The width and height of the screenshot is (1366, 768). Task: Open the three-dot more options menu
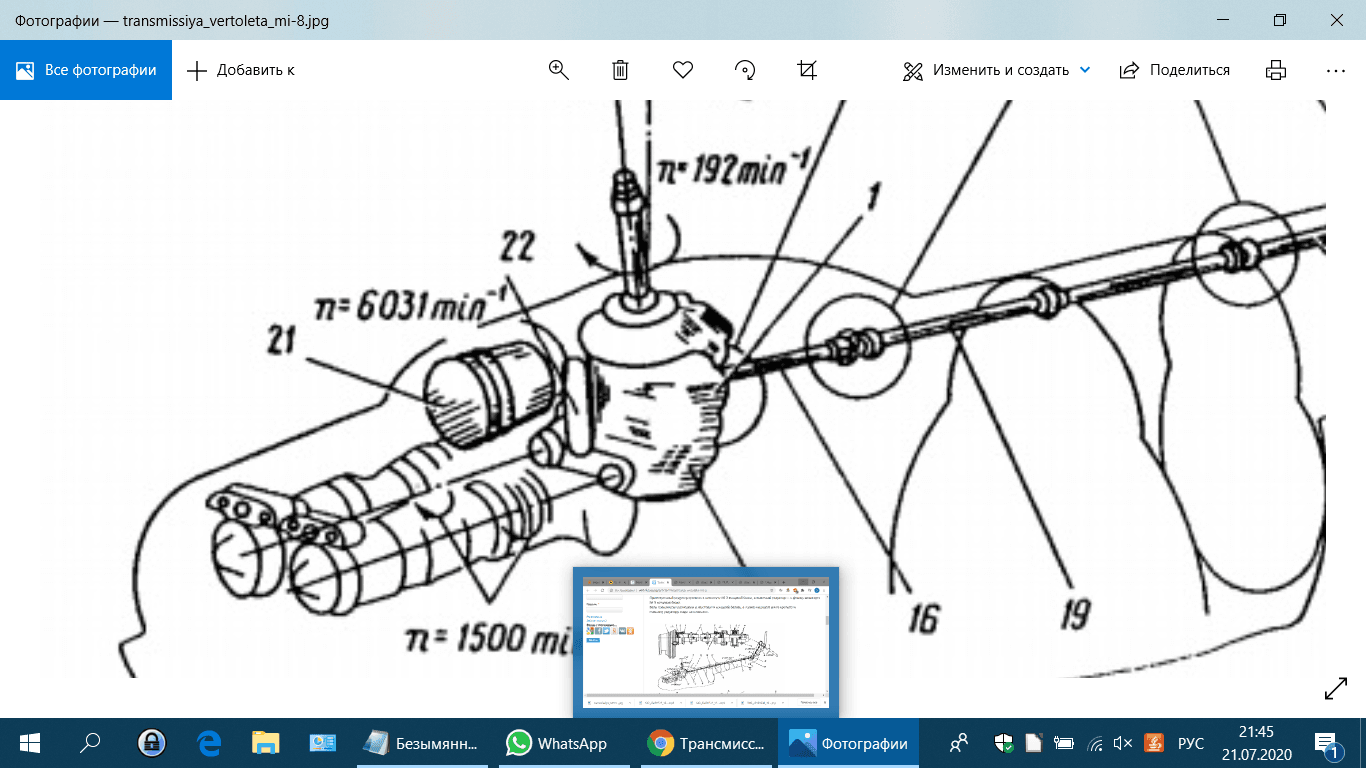1336,70
